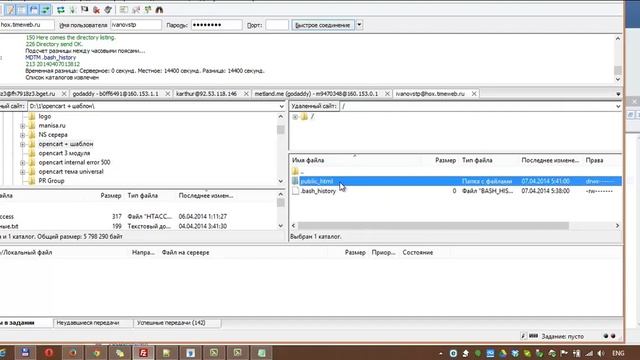Screen dimensions: 640x360
Task: Switch to the godaddy b0ff6491 connection tab
Action: [116, 94]
